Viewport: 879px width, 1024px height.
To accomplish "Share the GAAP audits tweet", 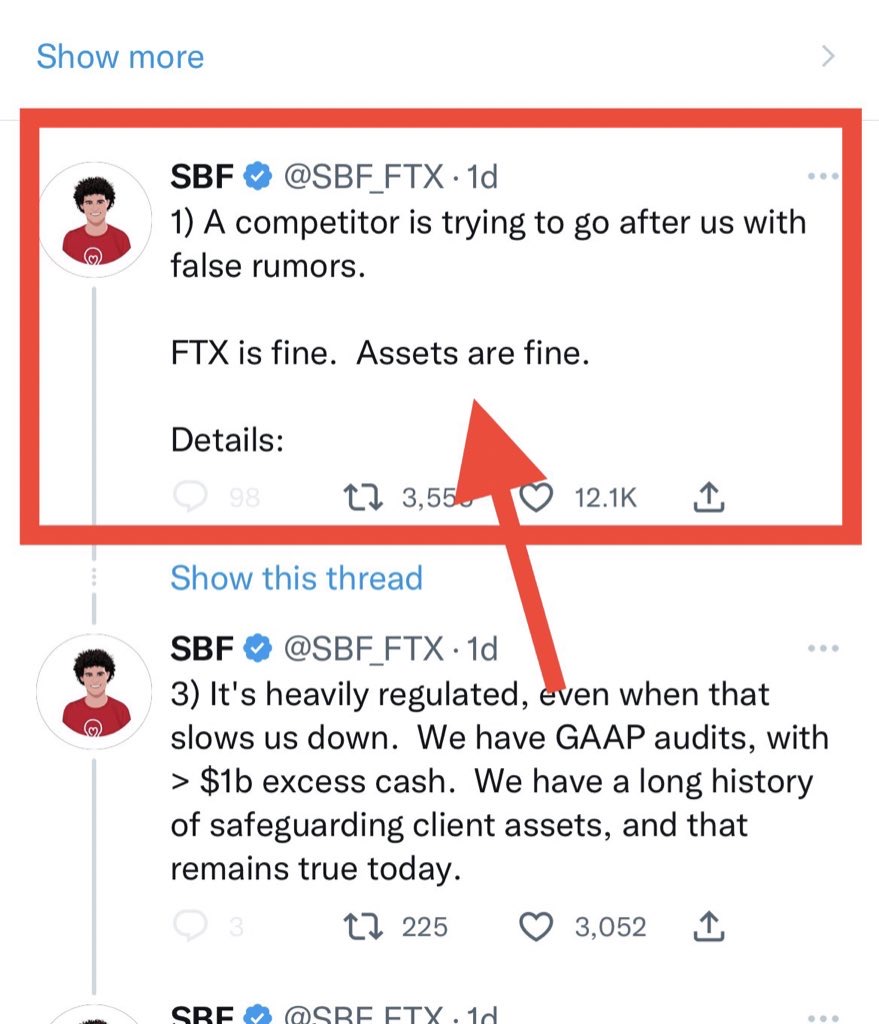I will coord(707,927).
